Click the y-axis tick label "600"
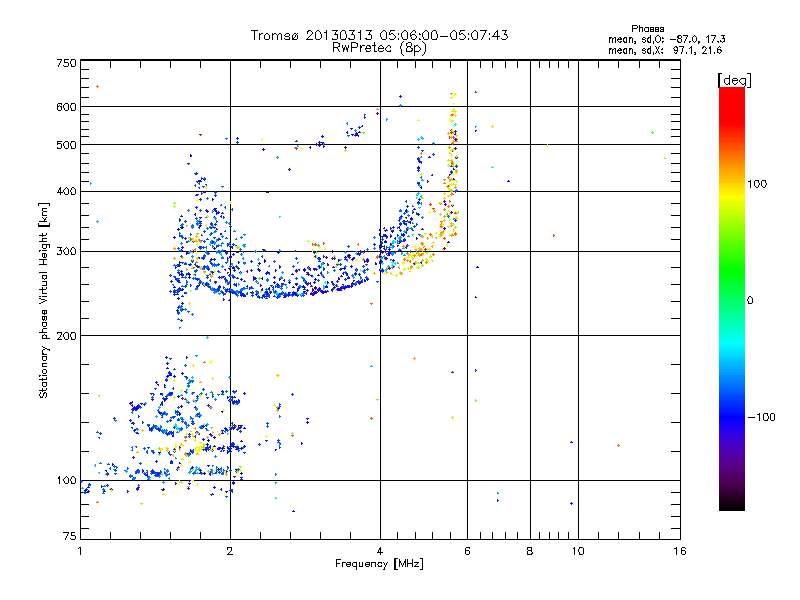 pyautogui.click(x=66, y=107)
